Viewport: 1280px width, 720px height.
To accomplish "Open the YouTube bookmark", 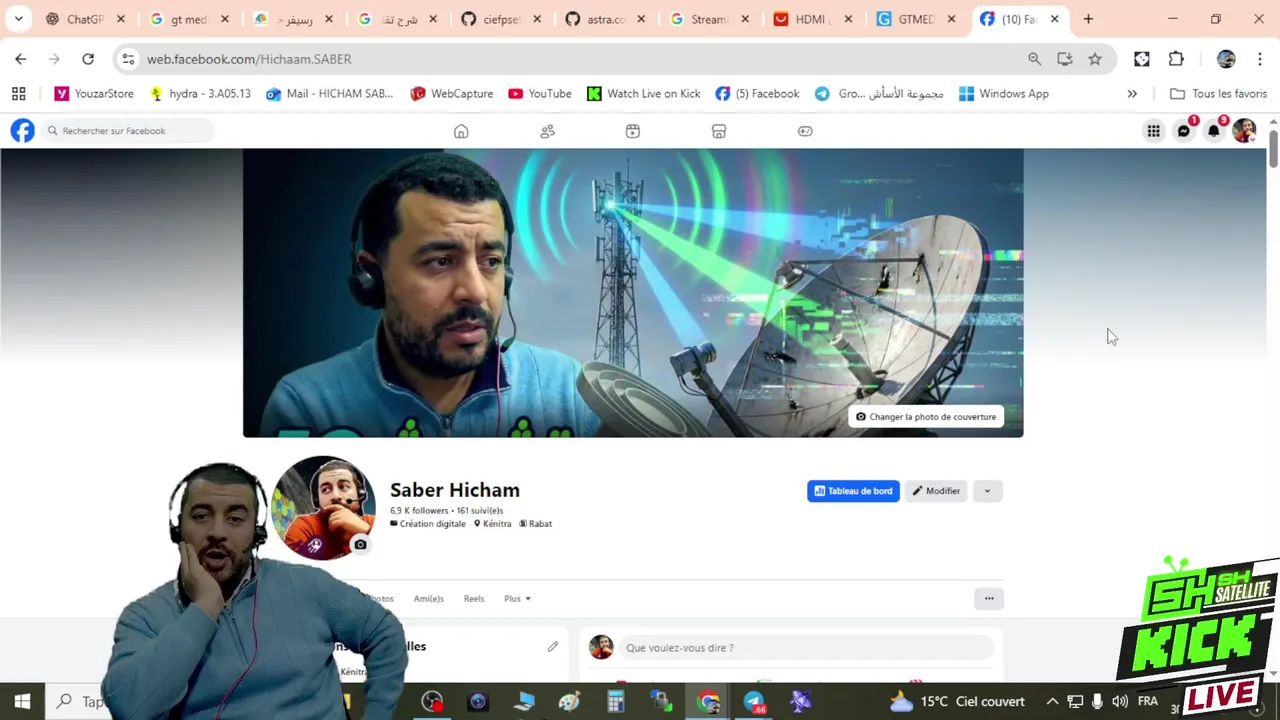I will point(540,94).
